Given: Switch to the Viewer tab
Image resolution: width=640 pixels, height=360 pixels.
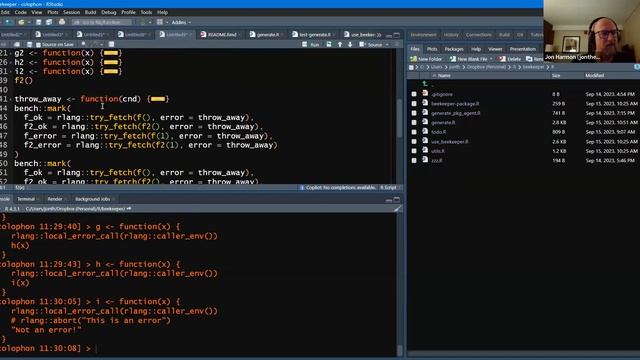Looking at the screenshot, I should (x=495, y=49).
